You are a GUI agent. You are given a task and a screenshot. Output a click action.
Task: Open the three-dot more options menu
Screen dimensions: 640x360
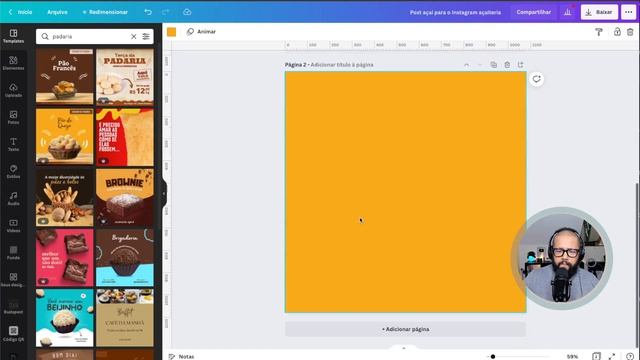pyautogui.click(x=629, y=12)
